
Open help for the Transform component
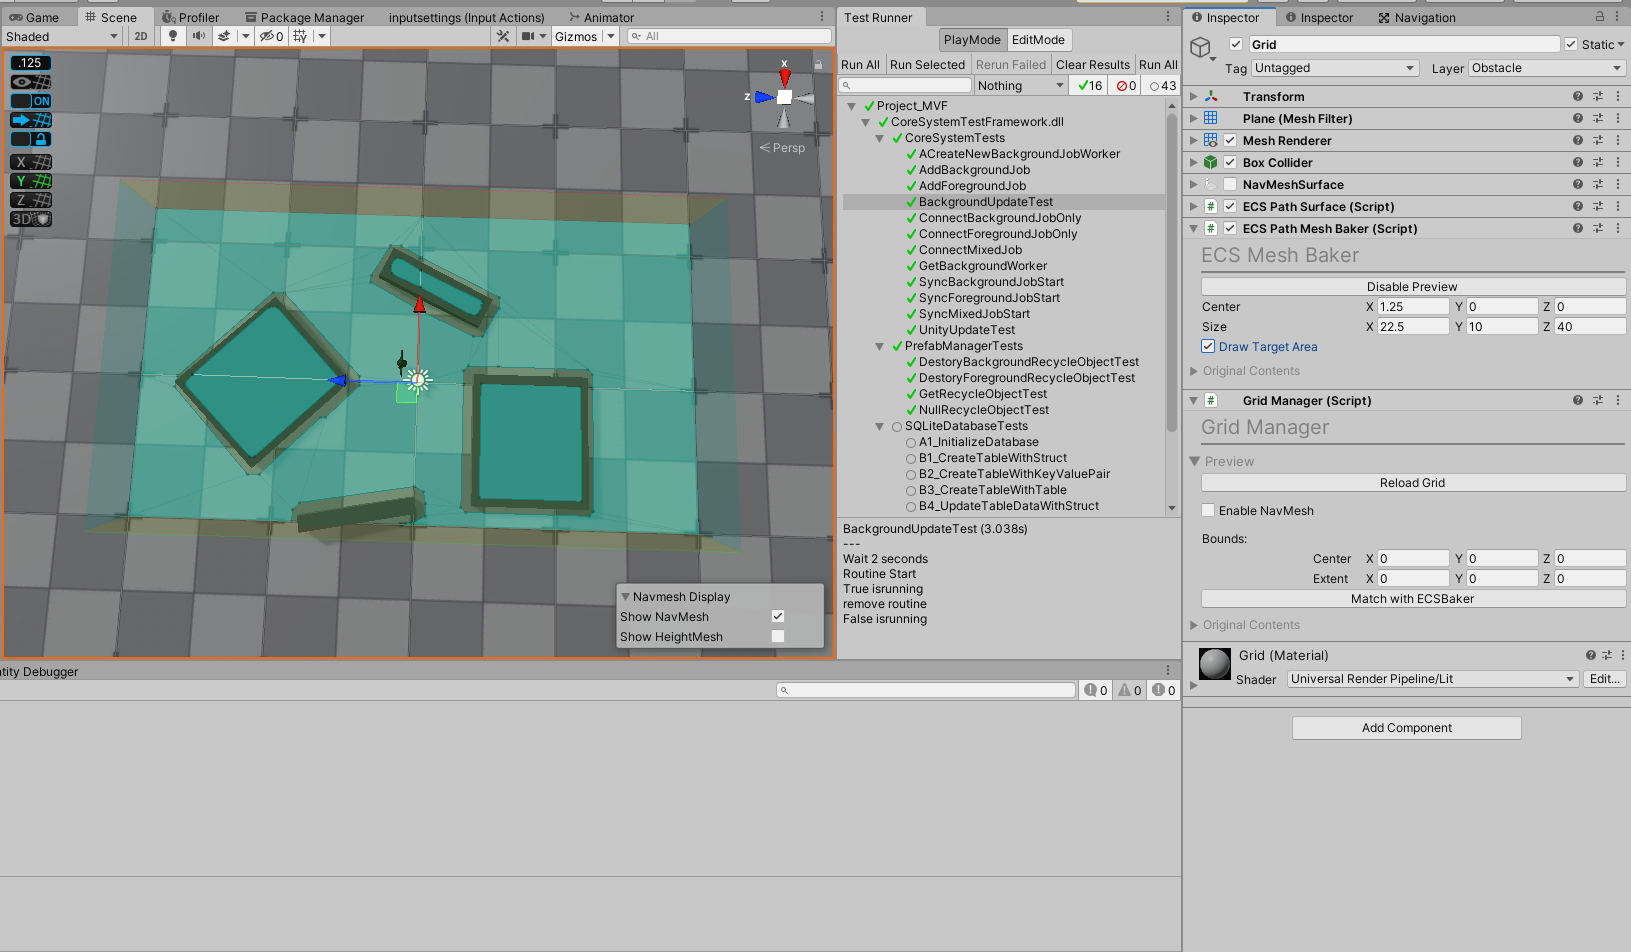[x=1578, y=97]
